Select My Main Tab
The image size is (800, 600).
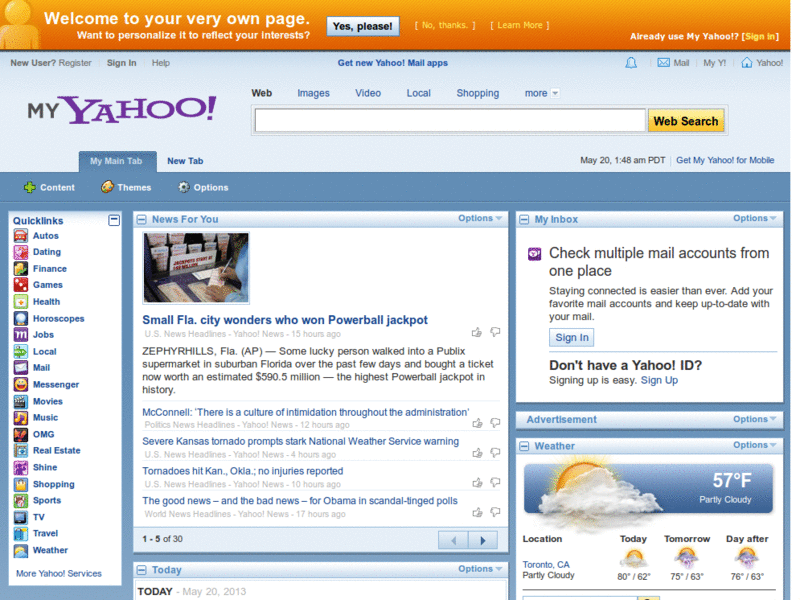(117, 161)
